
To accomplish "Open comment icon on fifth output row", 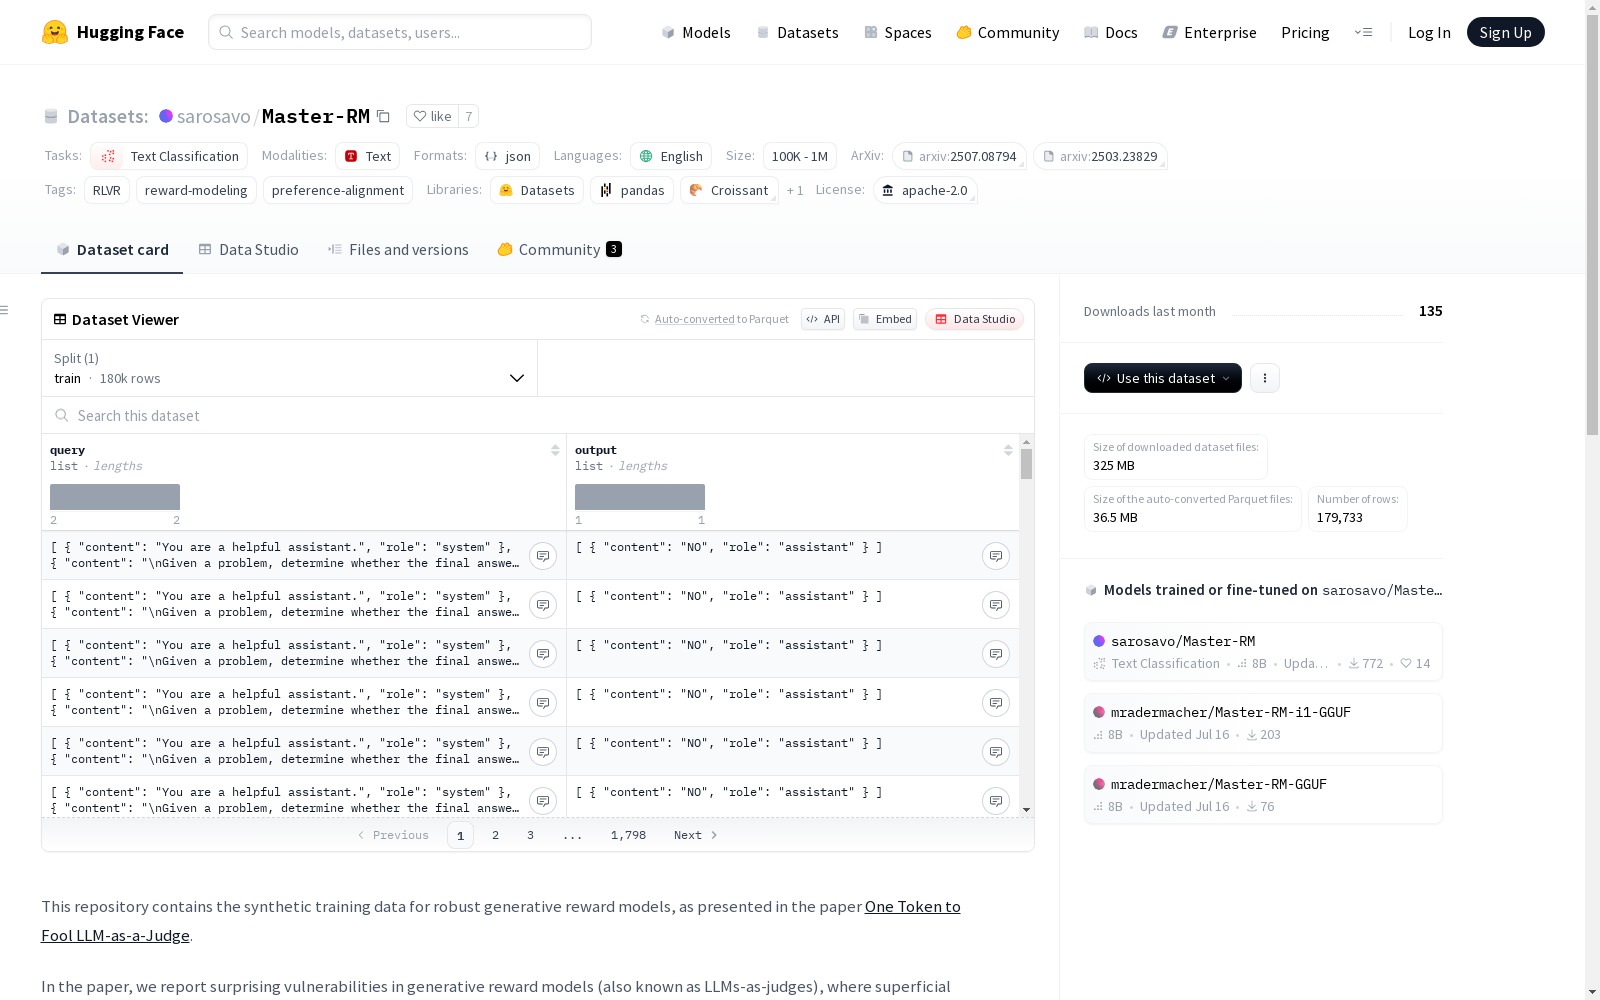I will 996,752.
